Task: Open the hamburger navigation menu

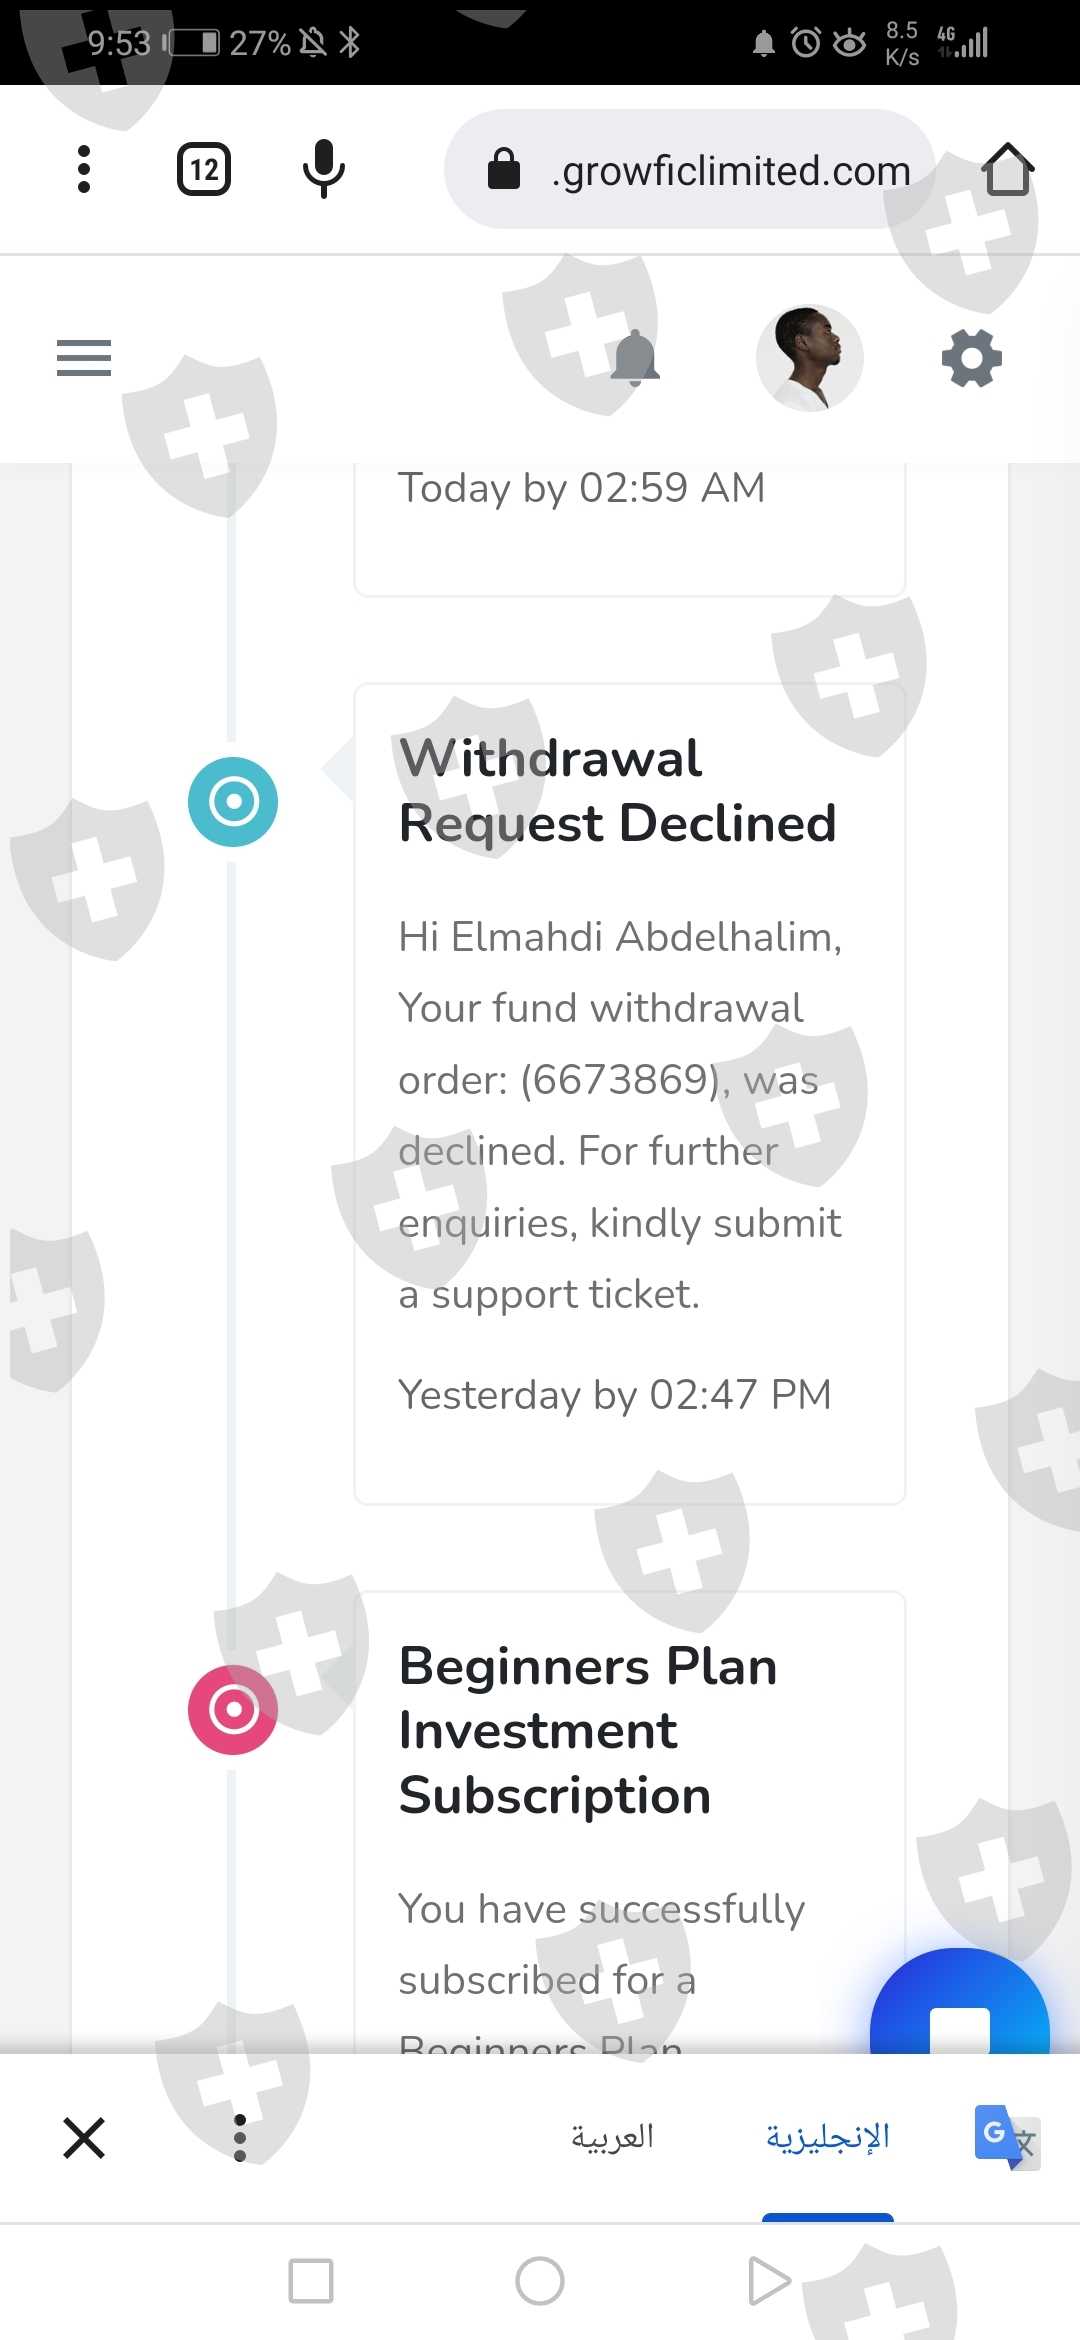Action: [x=84, y=358]
